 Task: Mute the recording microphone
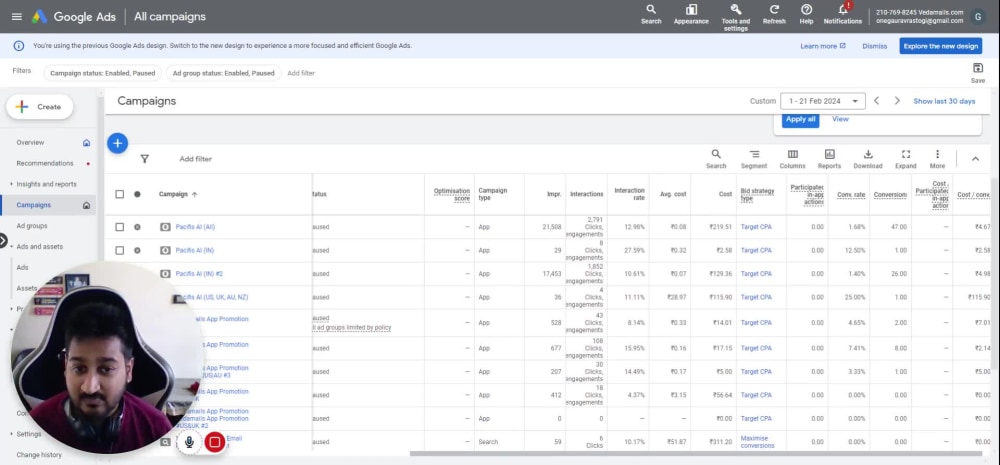189,441
